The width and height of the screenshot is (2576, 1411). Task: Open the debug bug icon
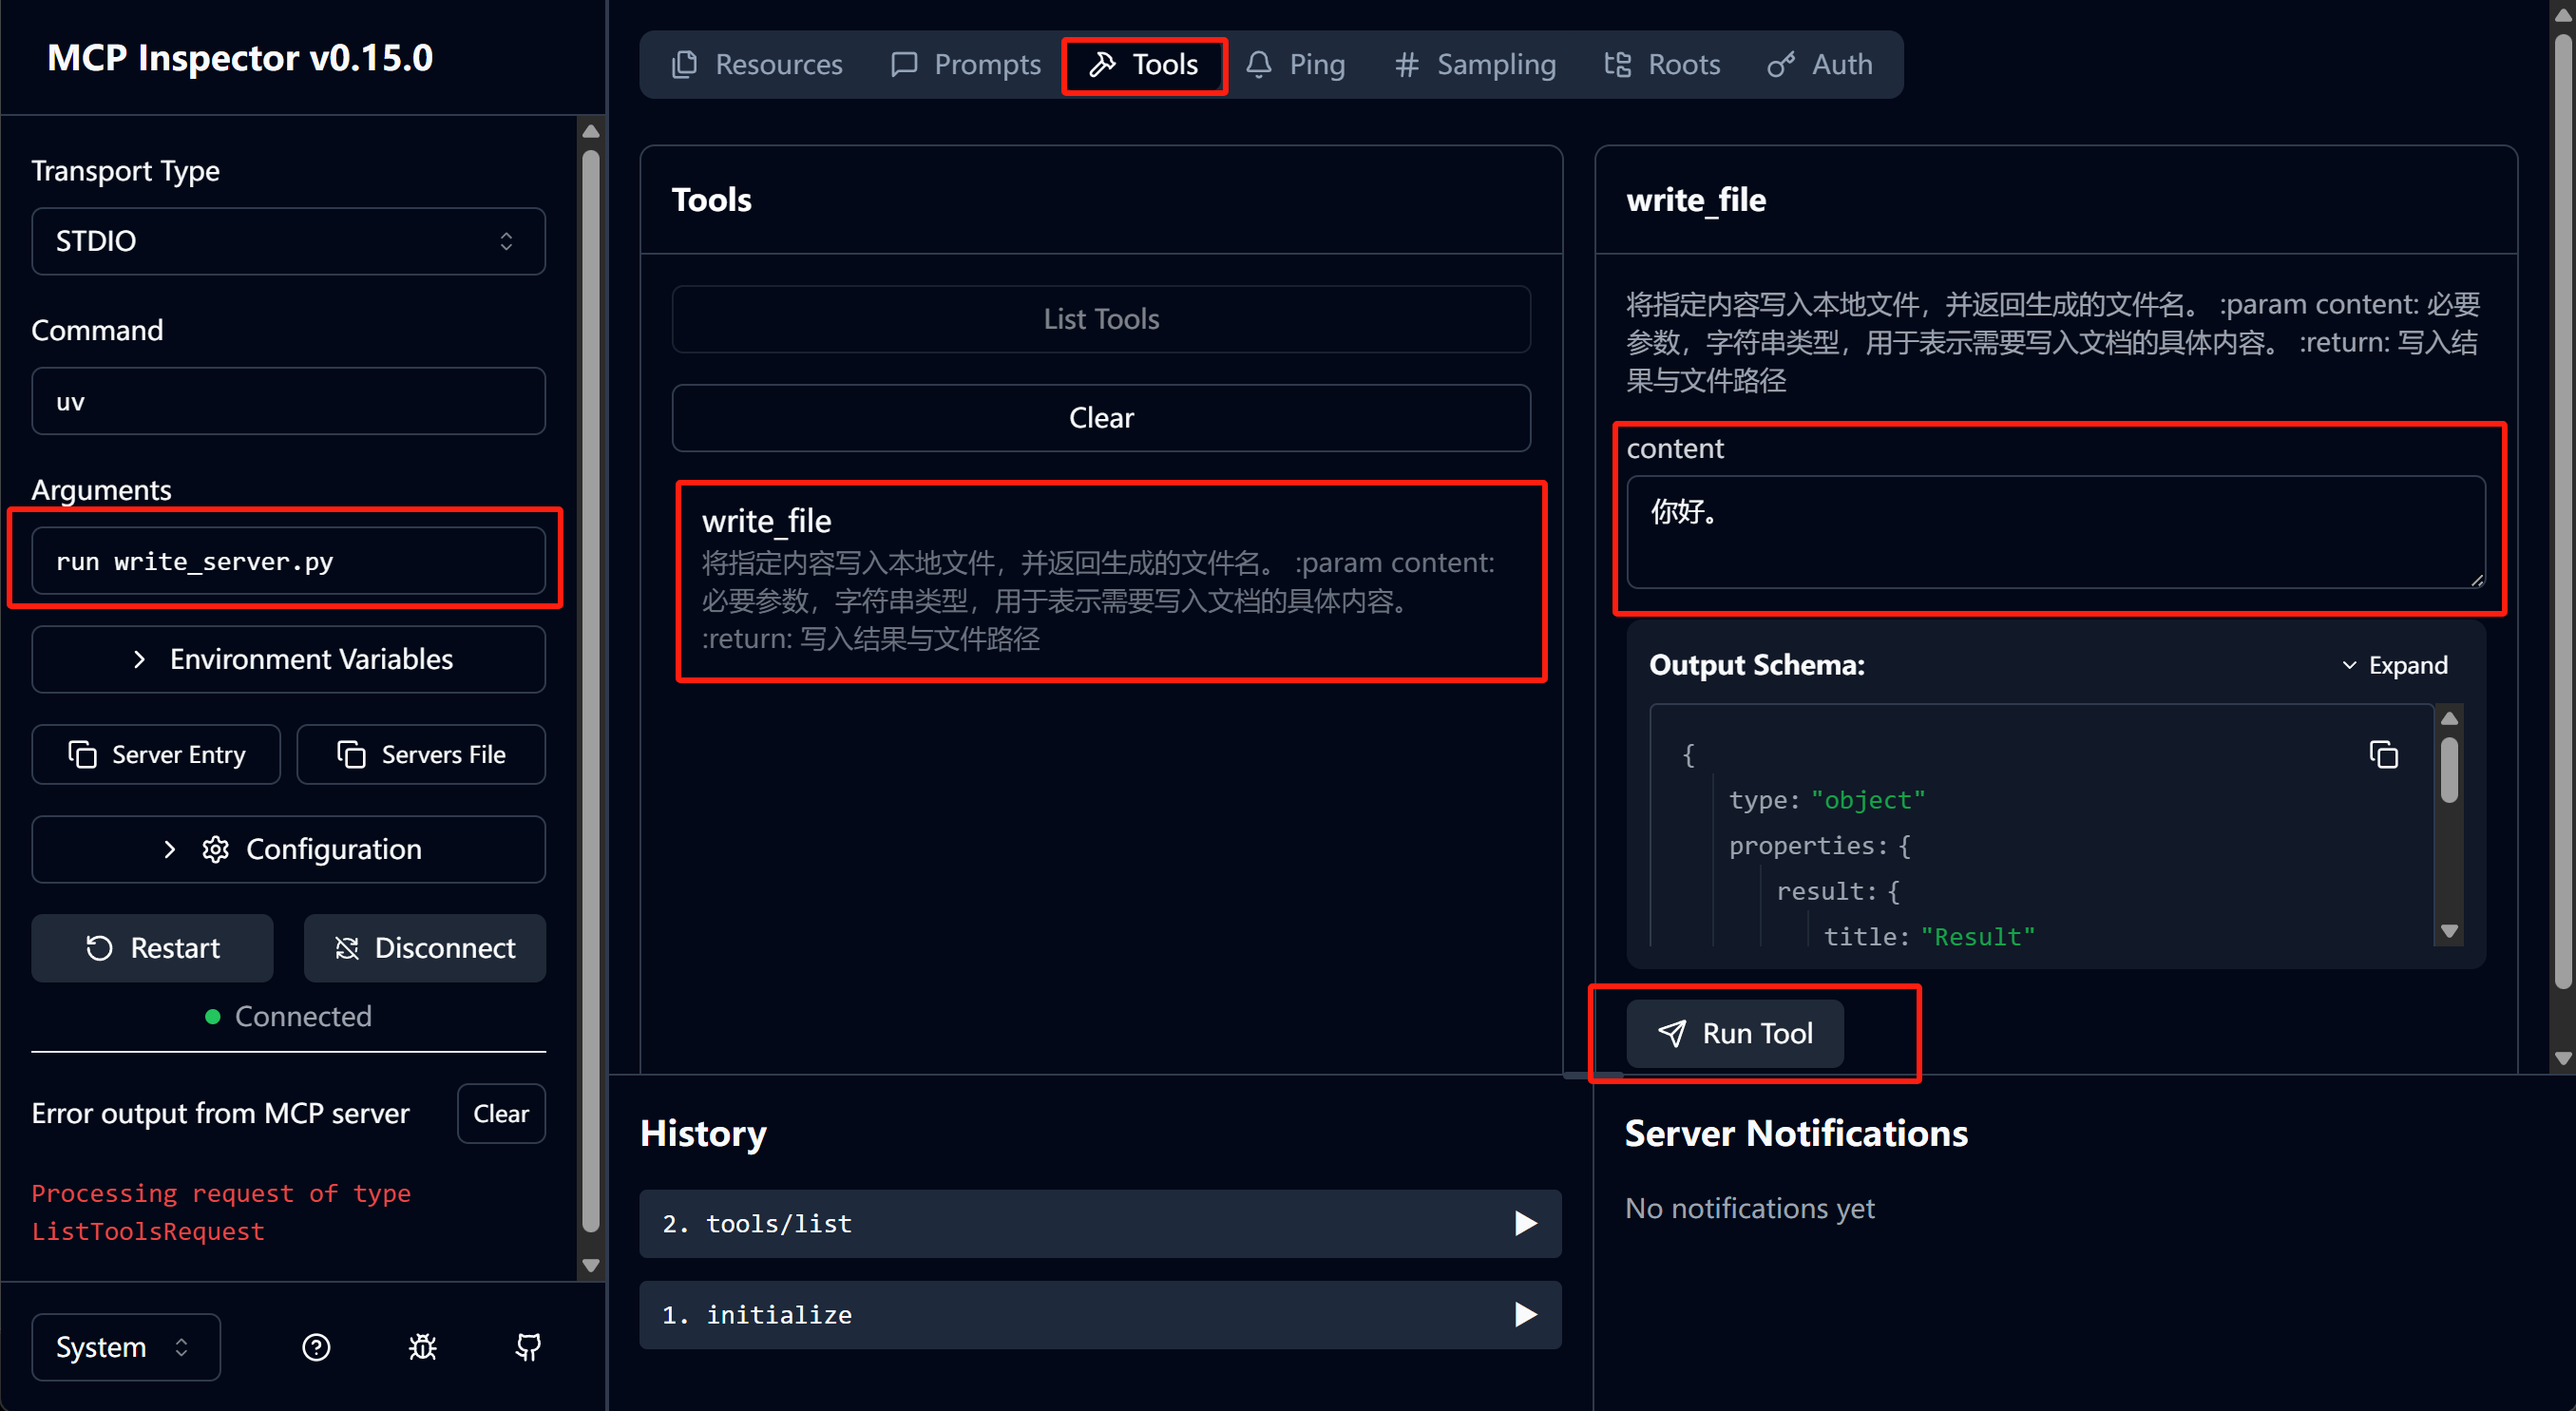point(422,1347)
